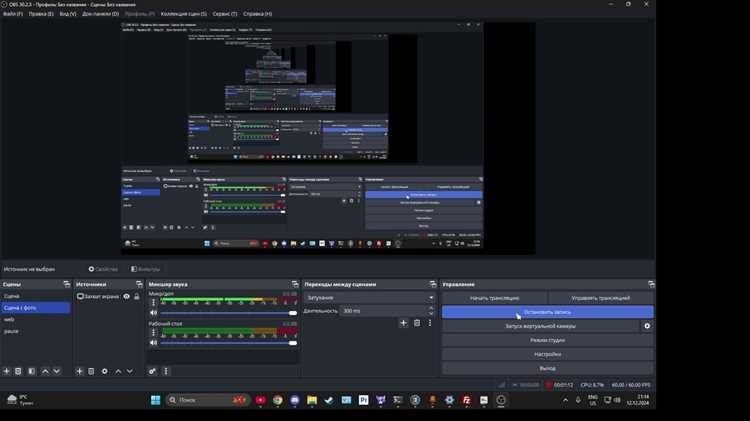This screenshot has width=750, height=421.
Task: Toggle the lock on Захват экрана source
Action: pos(137,297)
